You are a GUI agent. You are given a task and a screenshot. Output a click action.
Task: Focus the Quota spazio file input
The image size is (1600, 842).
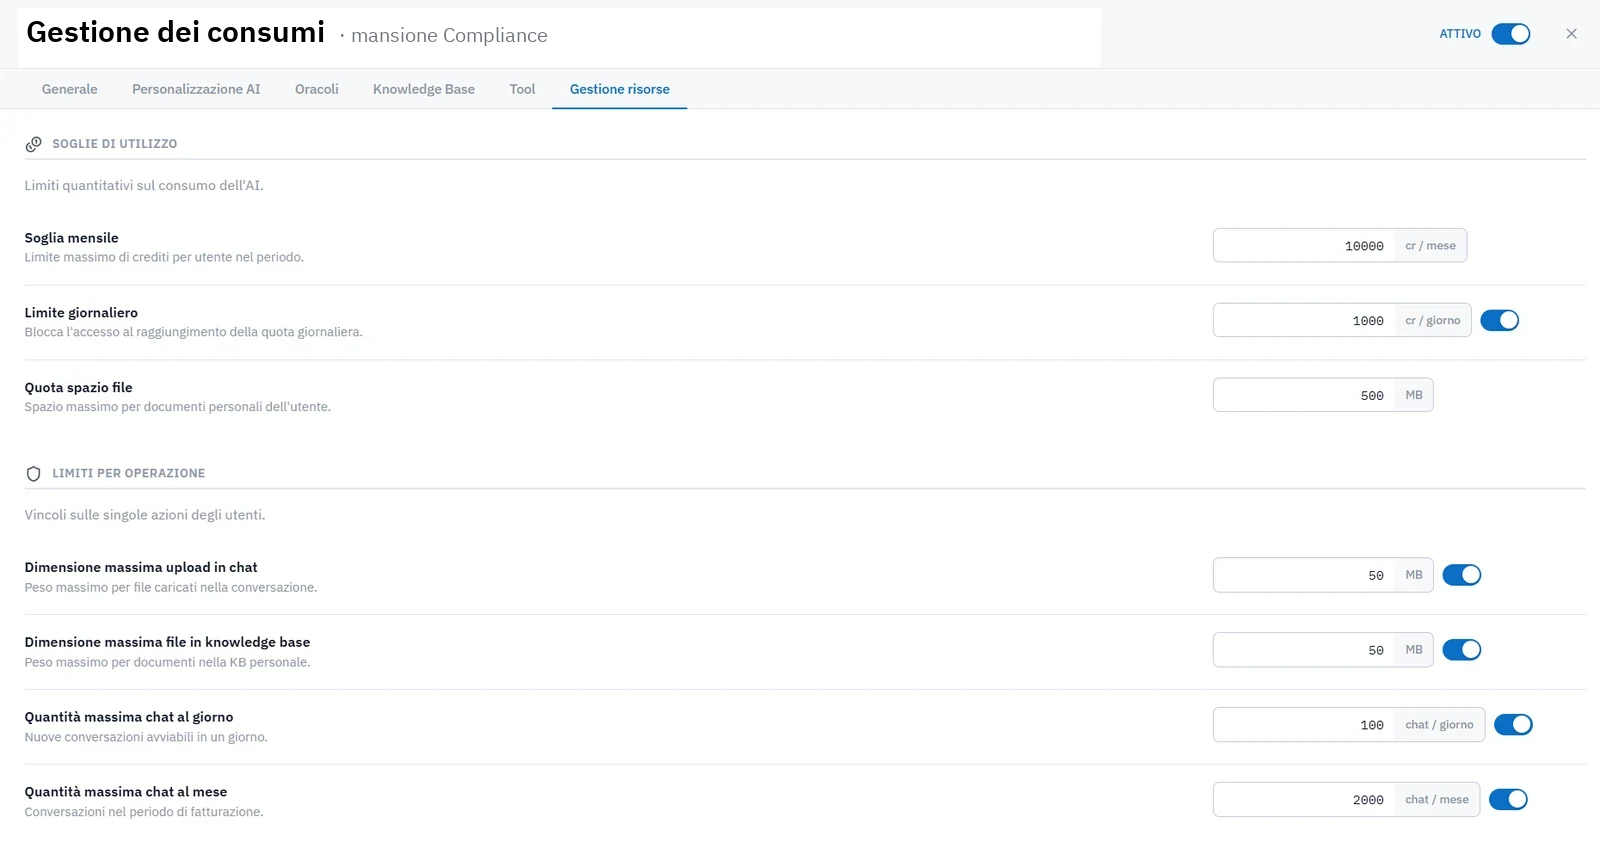tap(1304, 396)
